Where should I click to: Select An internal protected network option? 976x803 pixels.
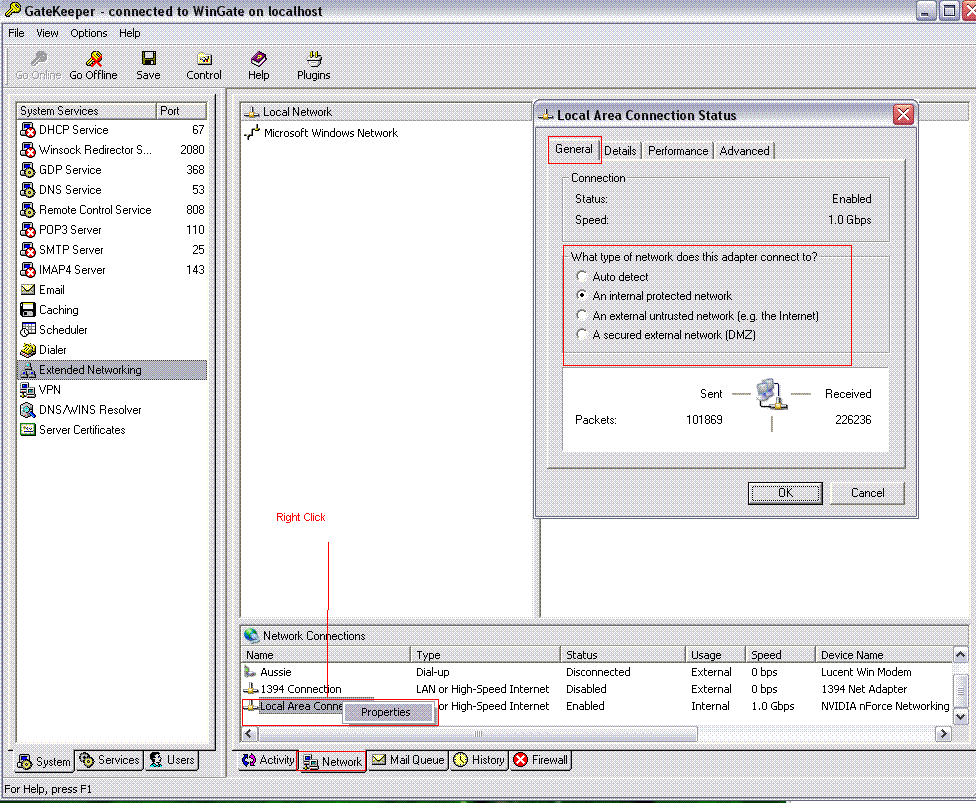581,296
